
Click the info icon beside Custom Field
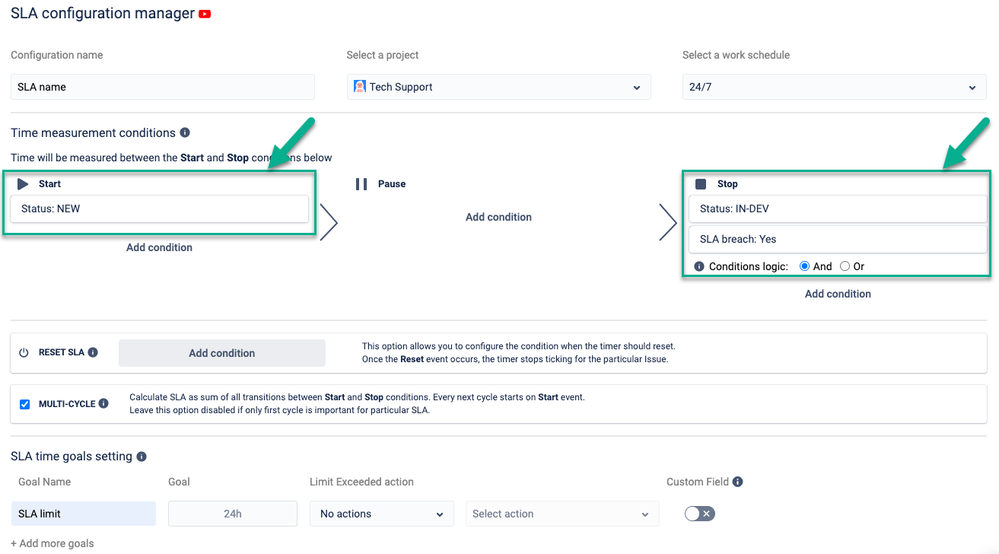tap(737, 482)
